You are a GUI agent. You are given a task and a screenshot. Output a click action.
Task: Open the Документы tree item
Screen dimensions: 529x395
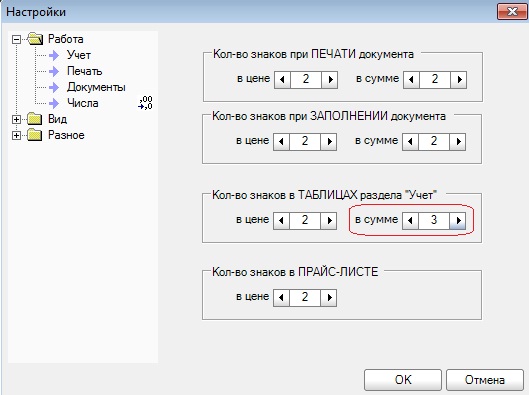point(96,87)
